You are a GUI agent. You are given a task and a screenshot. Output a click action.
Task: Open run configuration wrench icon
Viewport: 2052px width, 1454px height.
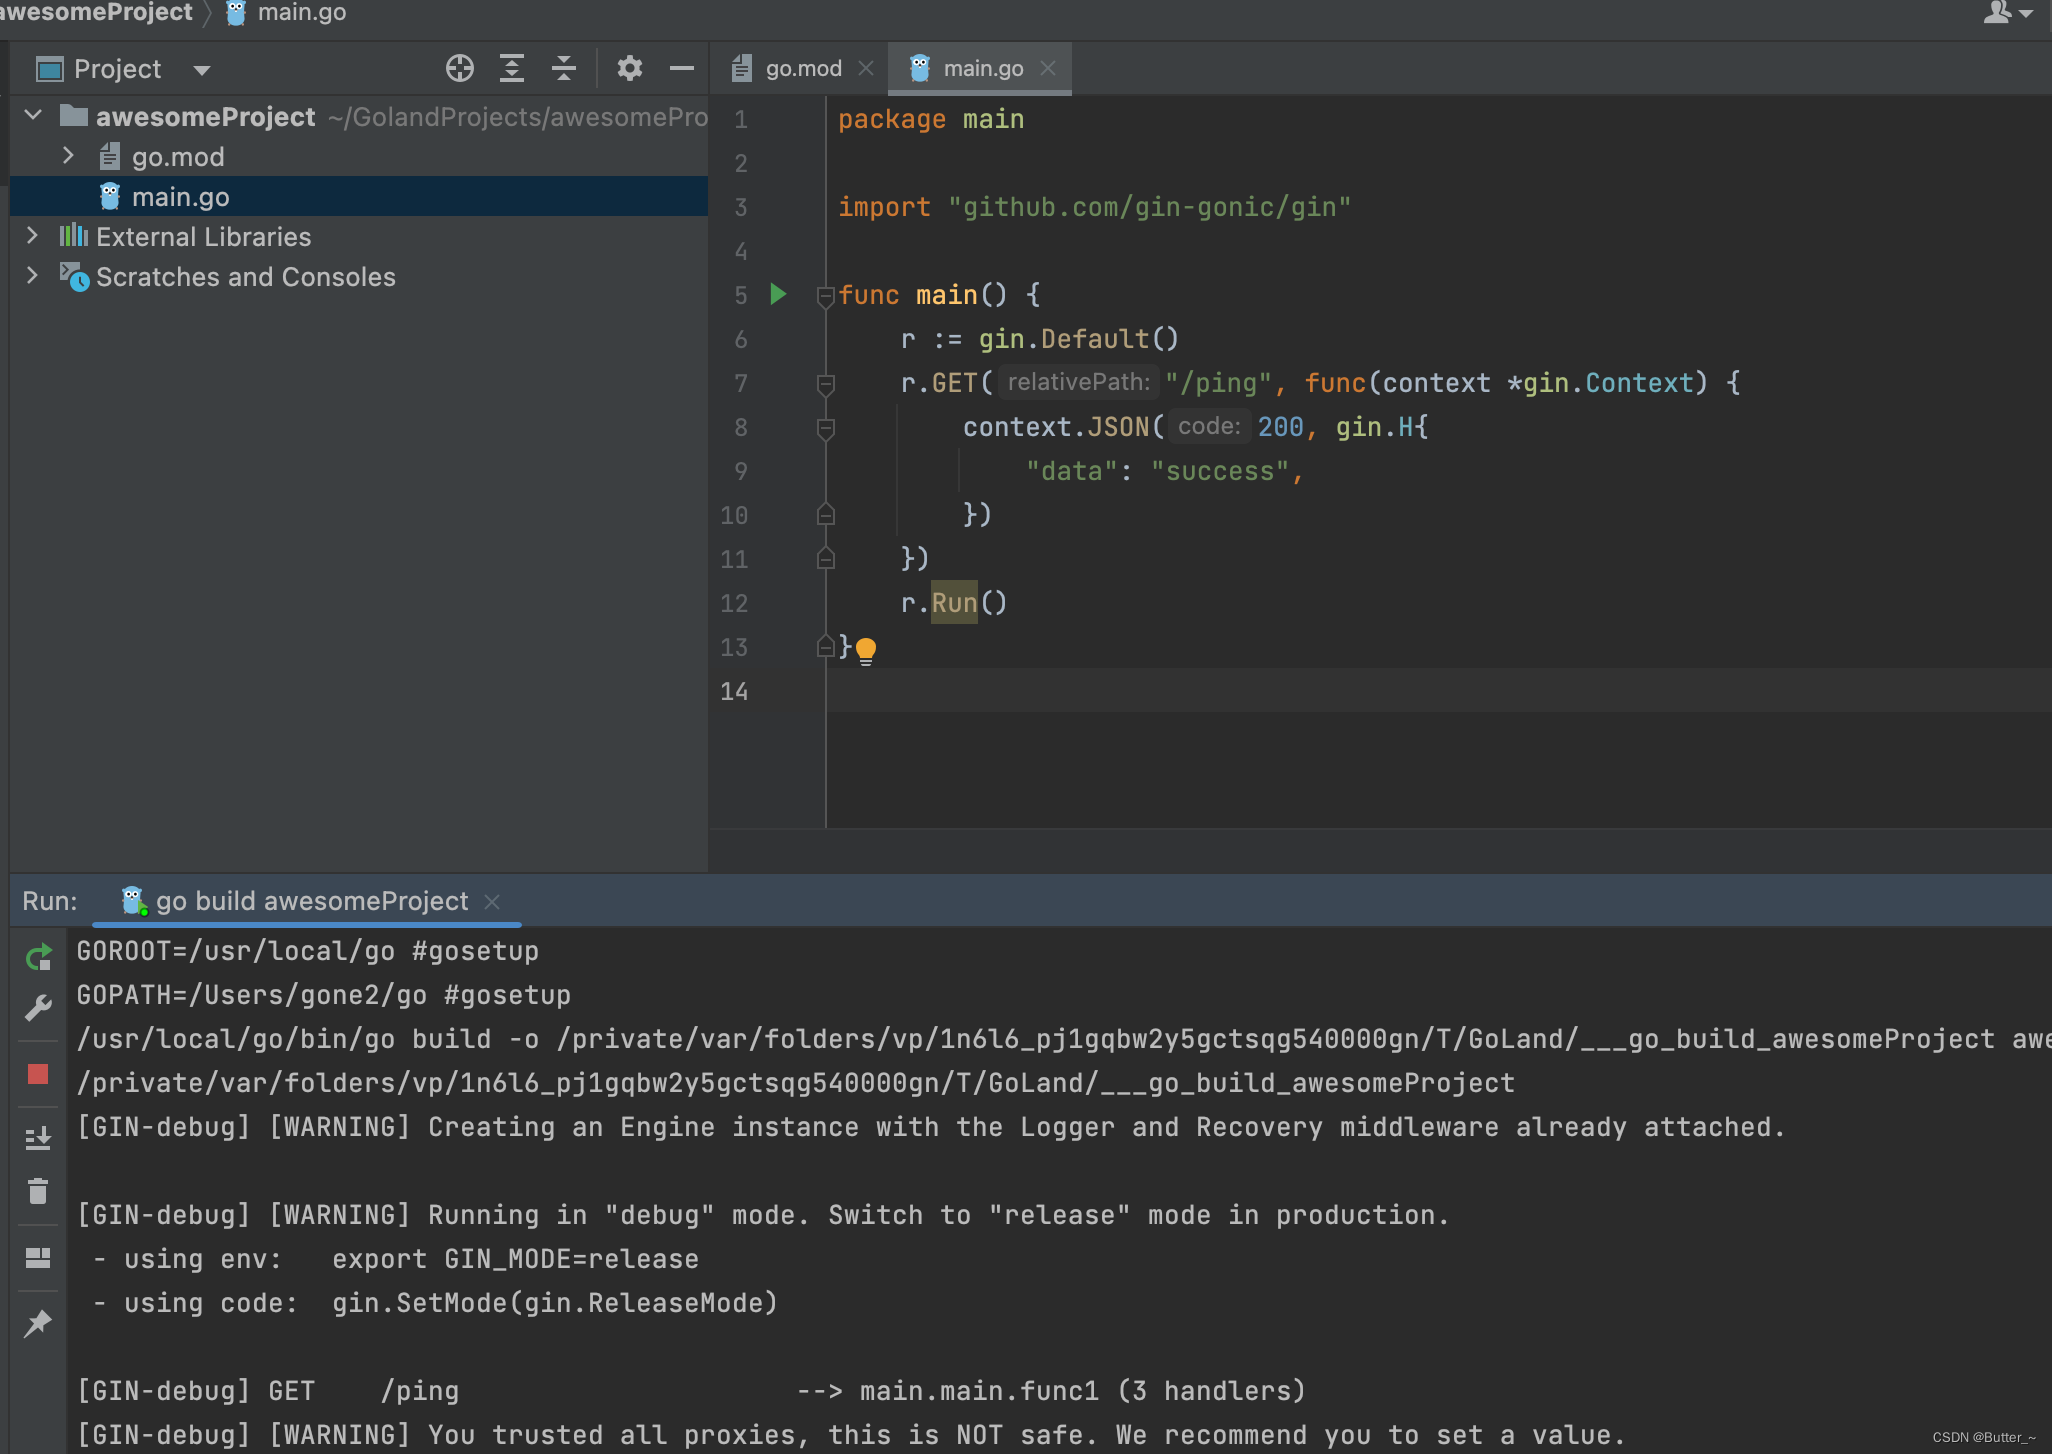(38, 1007)
